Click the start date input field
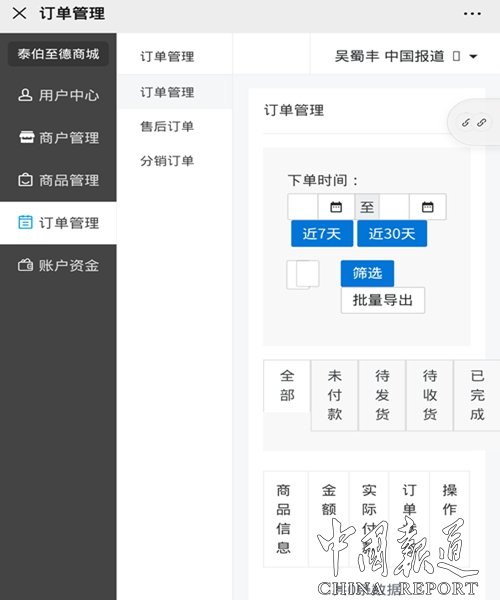This screenshot has height=600, width=500. [303, 207]
